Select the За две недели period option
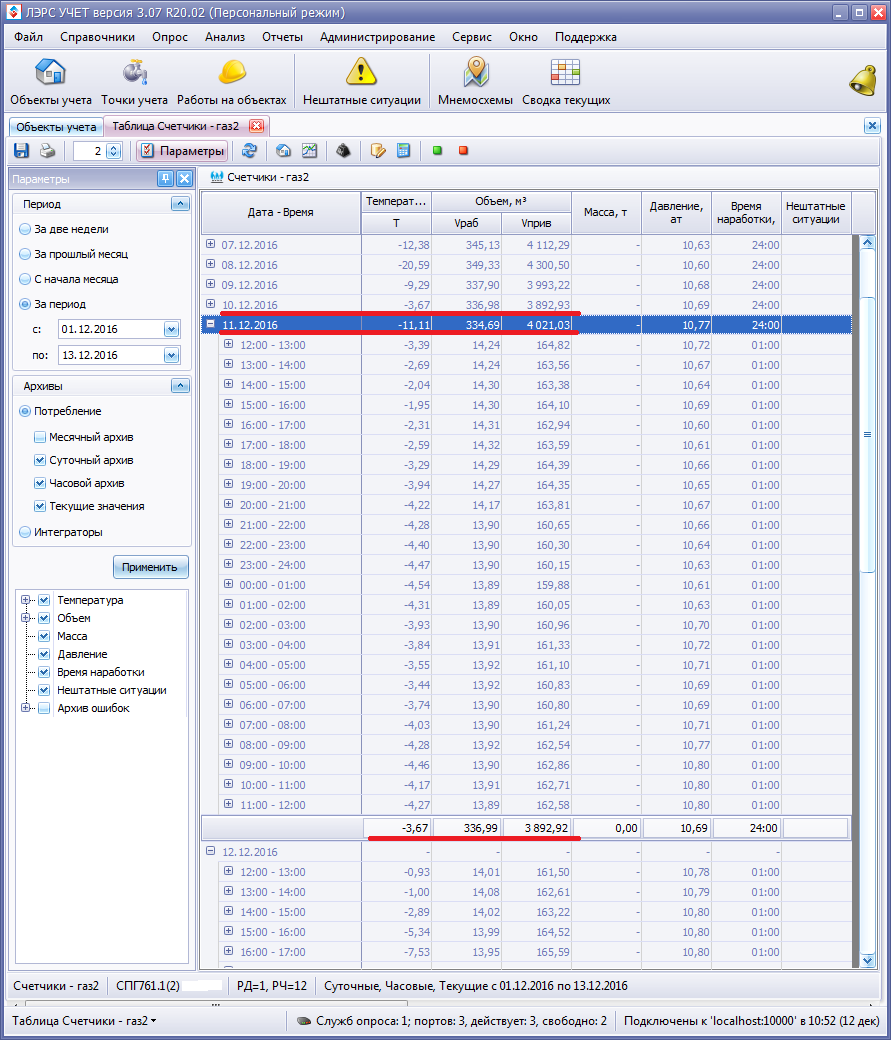Screen dimensions: 891x1040 coord(25,229)
